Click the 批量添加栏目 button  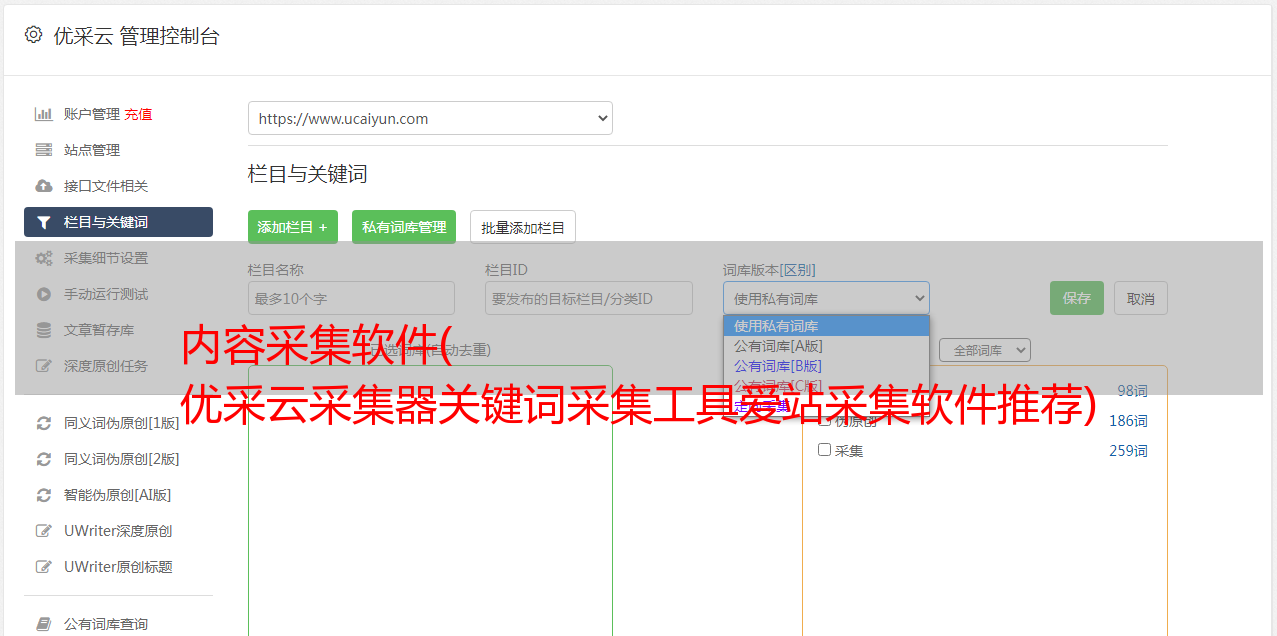pos(523,227)
